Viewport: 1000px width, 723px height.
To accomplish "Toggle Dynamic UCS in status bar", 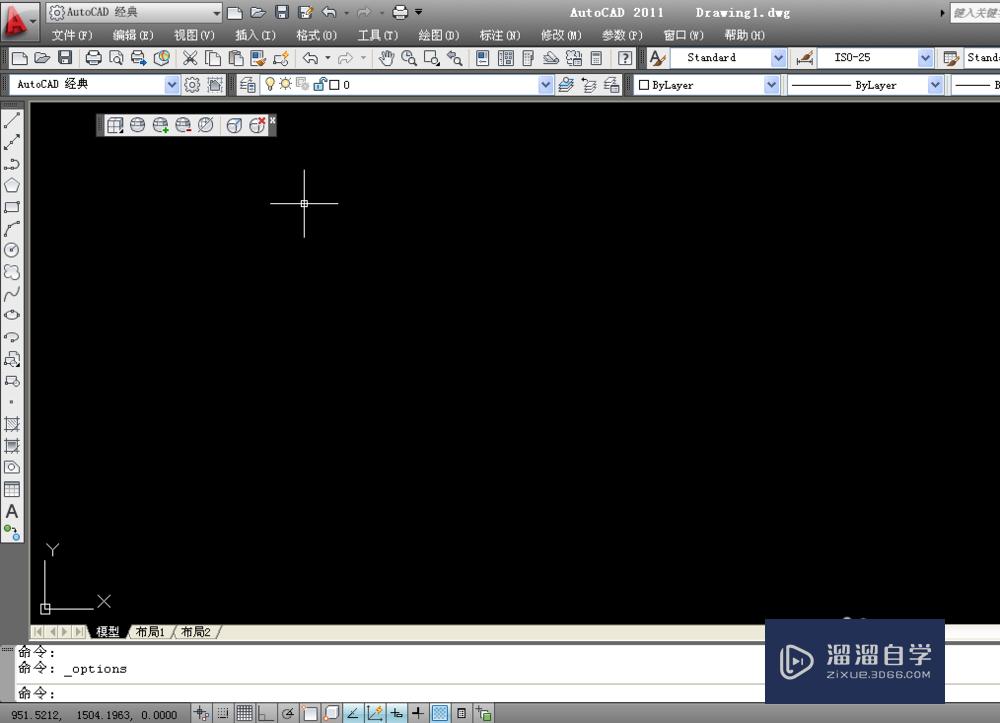I will click(x=374, y=713).
